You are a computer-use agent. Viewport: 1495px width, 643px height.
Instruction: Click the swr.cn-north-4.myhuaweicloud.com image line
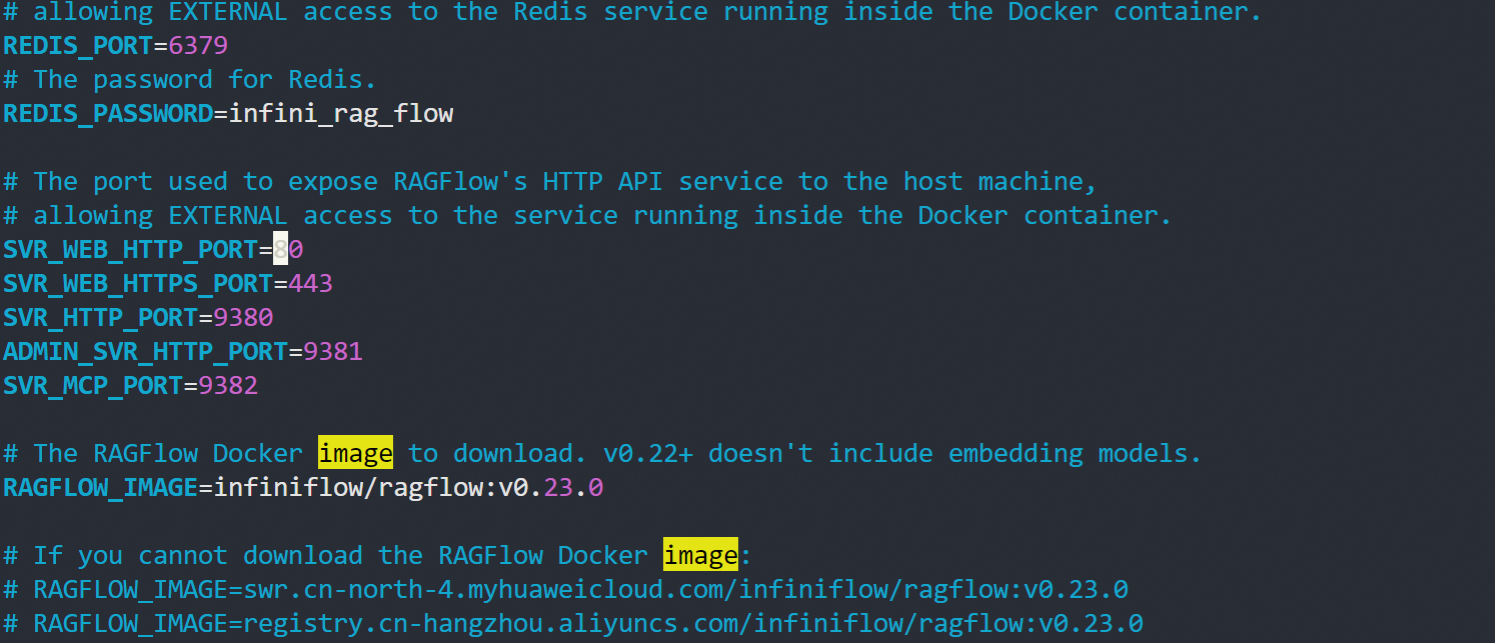pyautogui.click(x=566, y=590)
